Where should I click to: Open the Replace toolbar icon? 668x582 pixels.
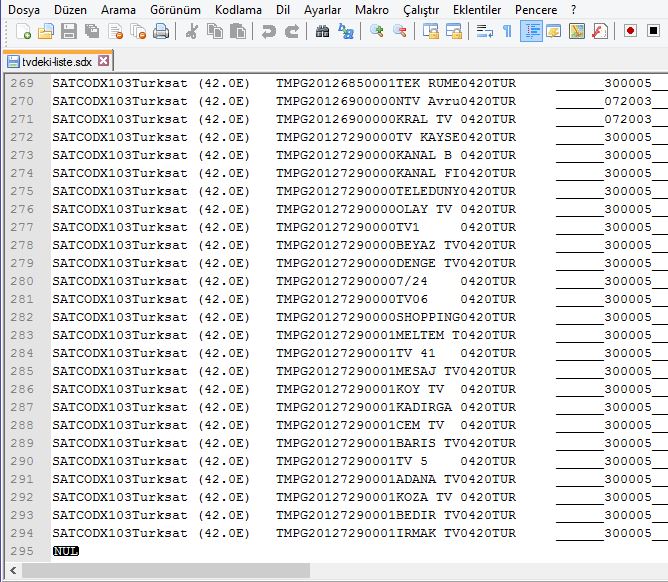tap(346, 32)
